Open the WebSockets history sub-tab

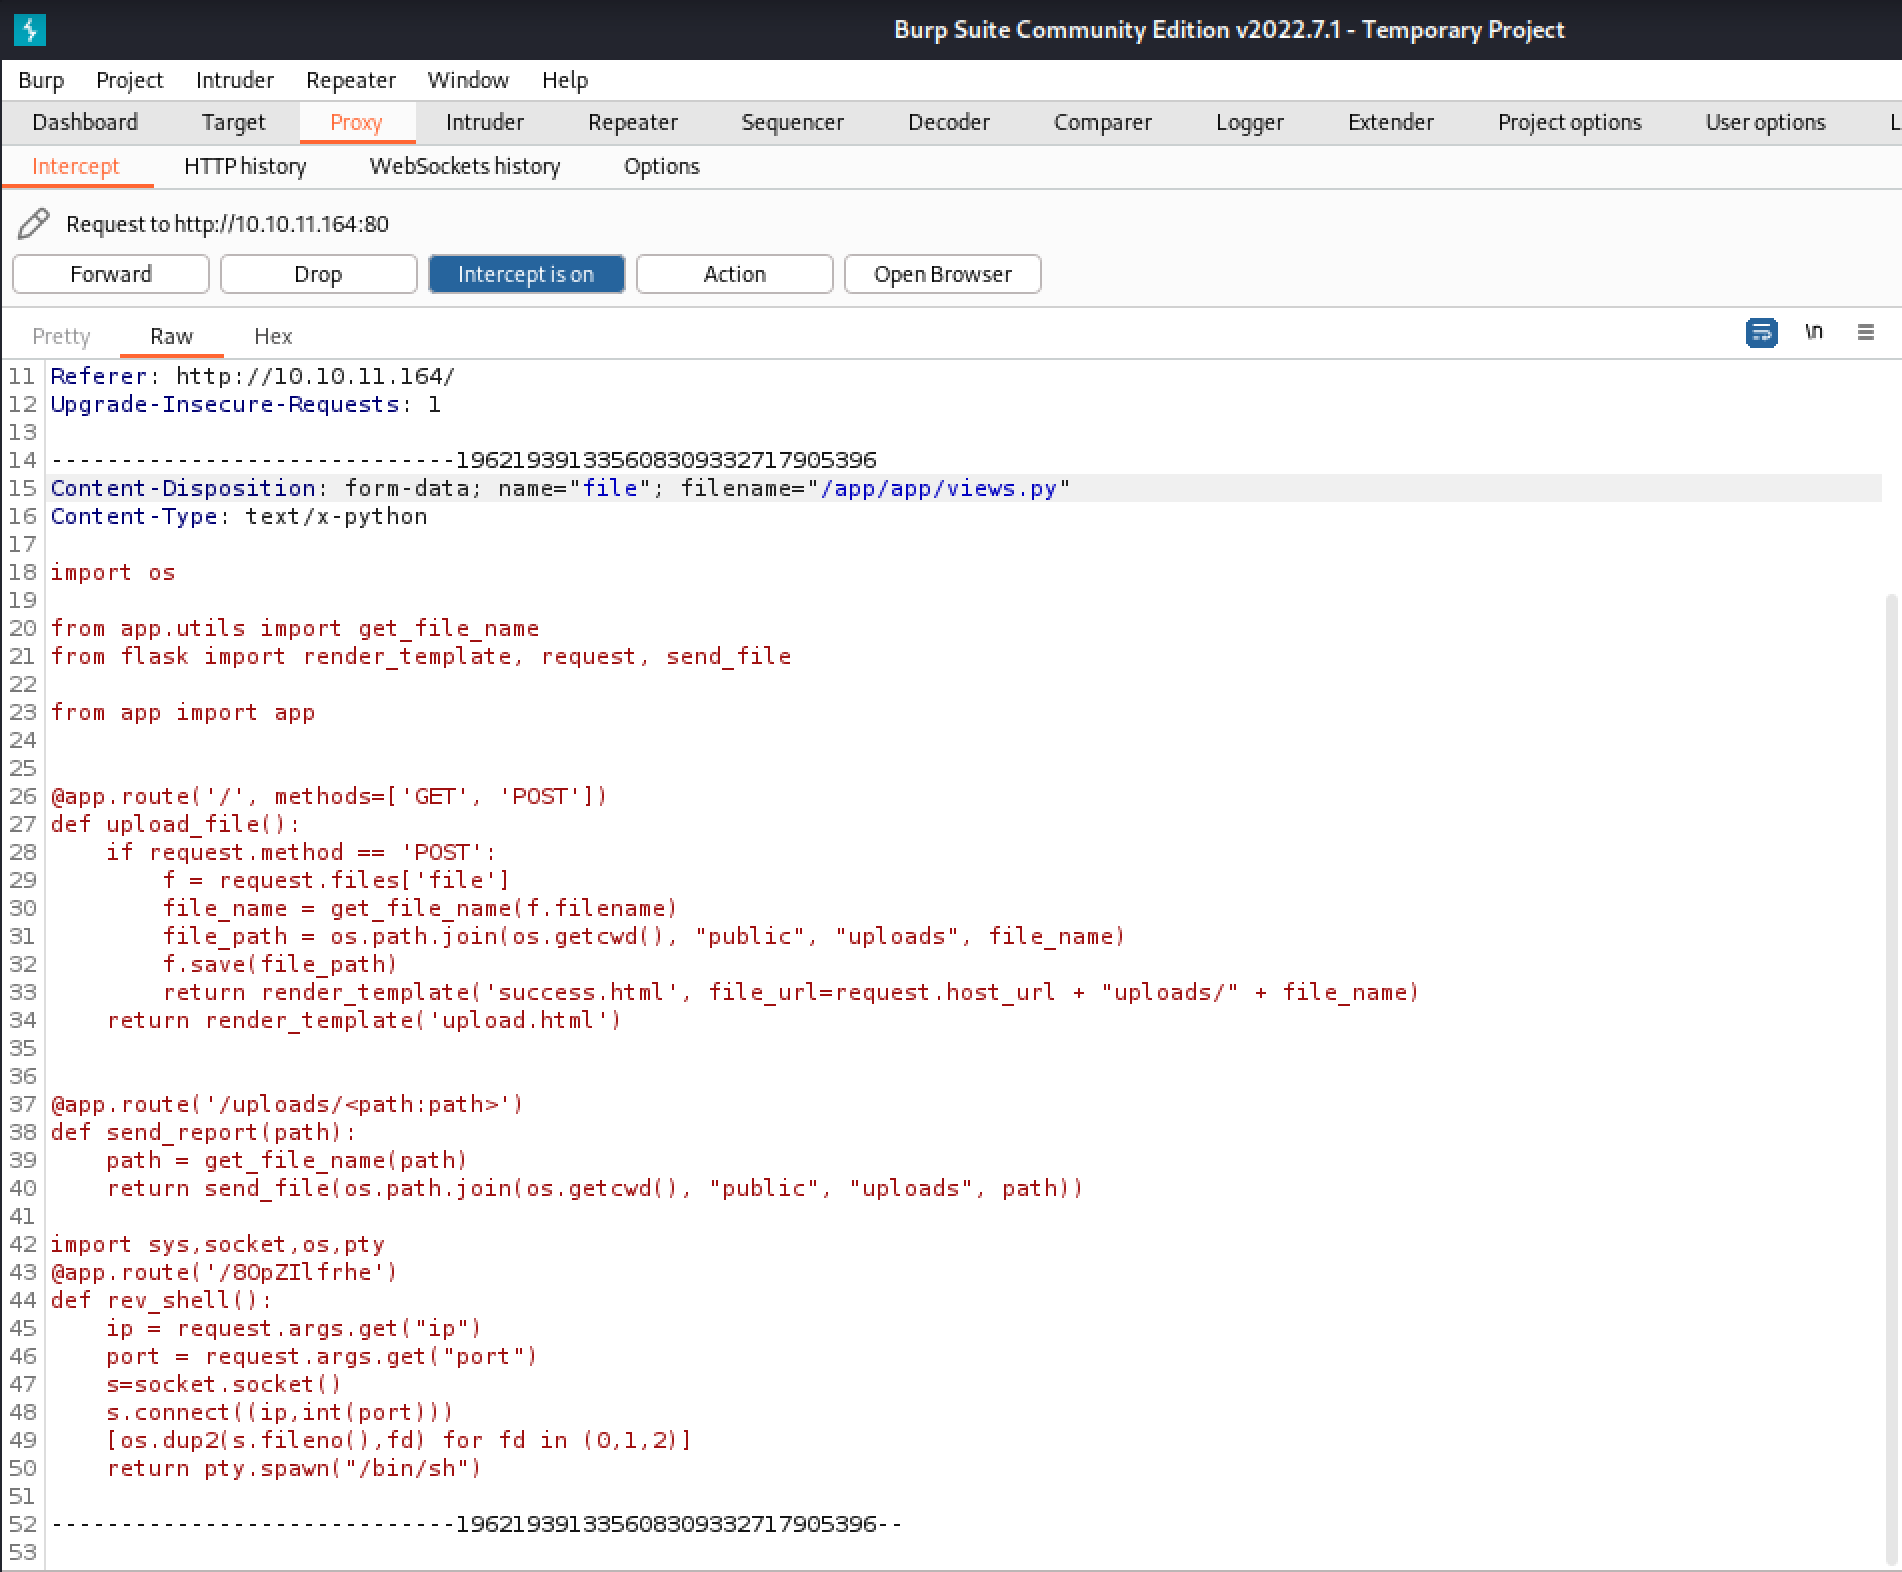pyautogui.click(x=465, y=166)
